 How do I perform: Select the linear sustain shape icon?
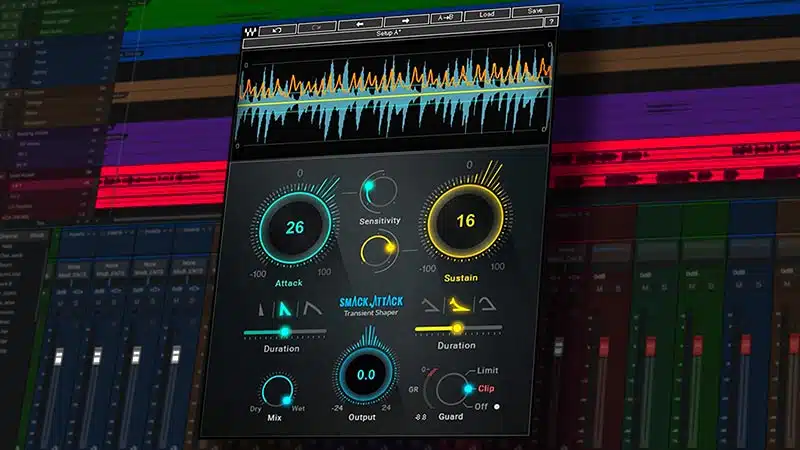(x=431, y=305)
